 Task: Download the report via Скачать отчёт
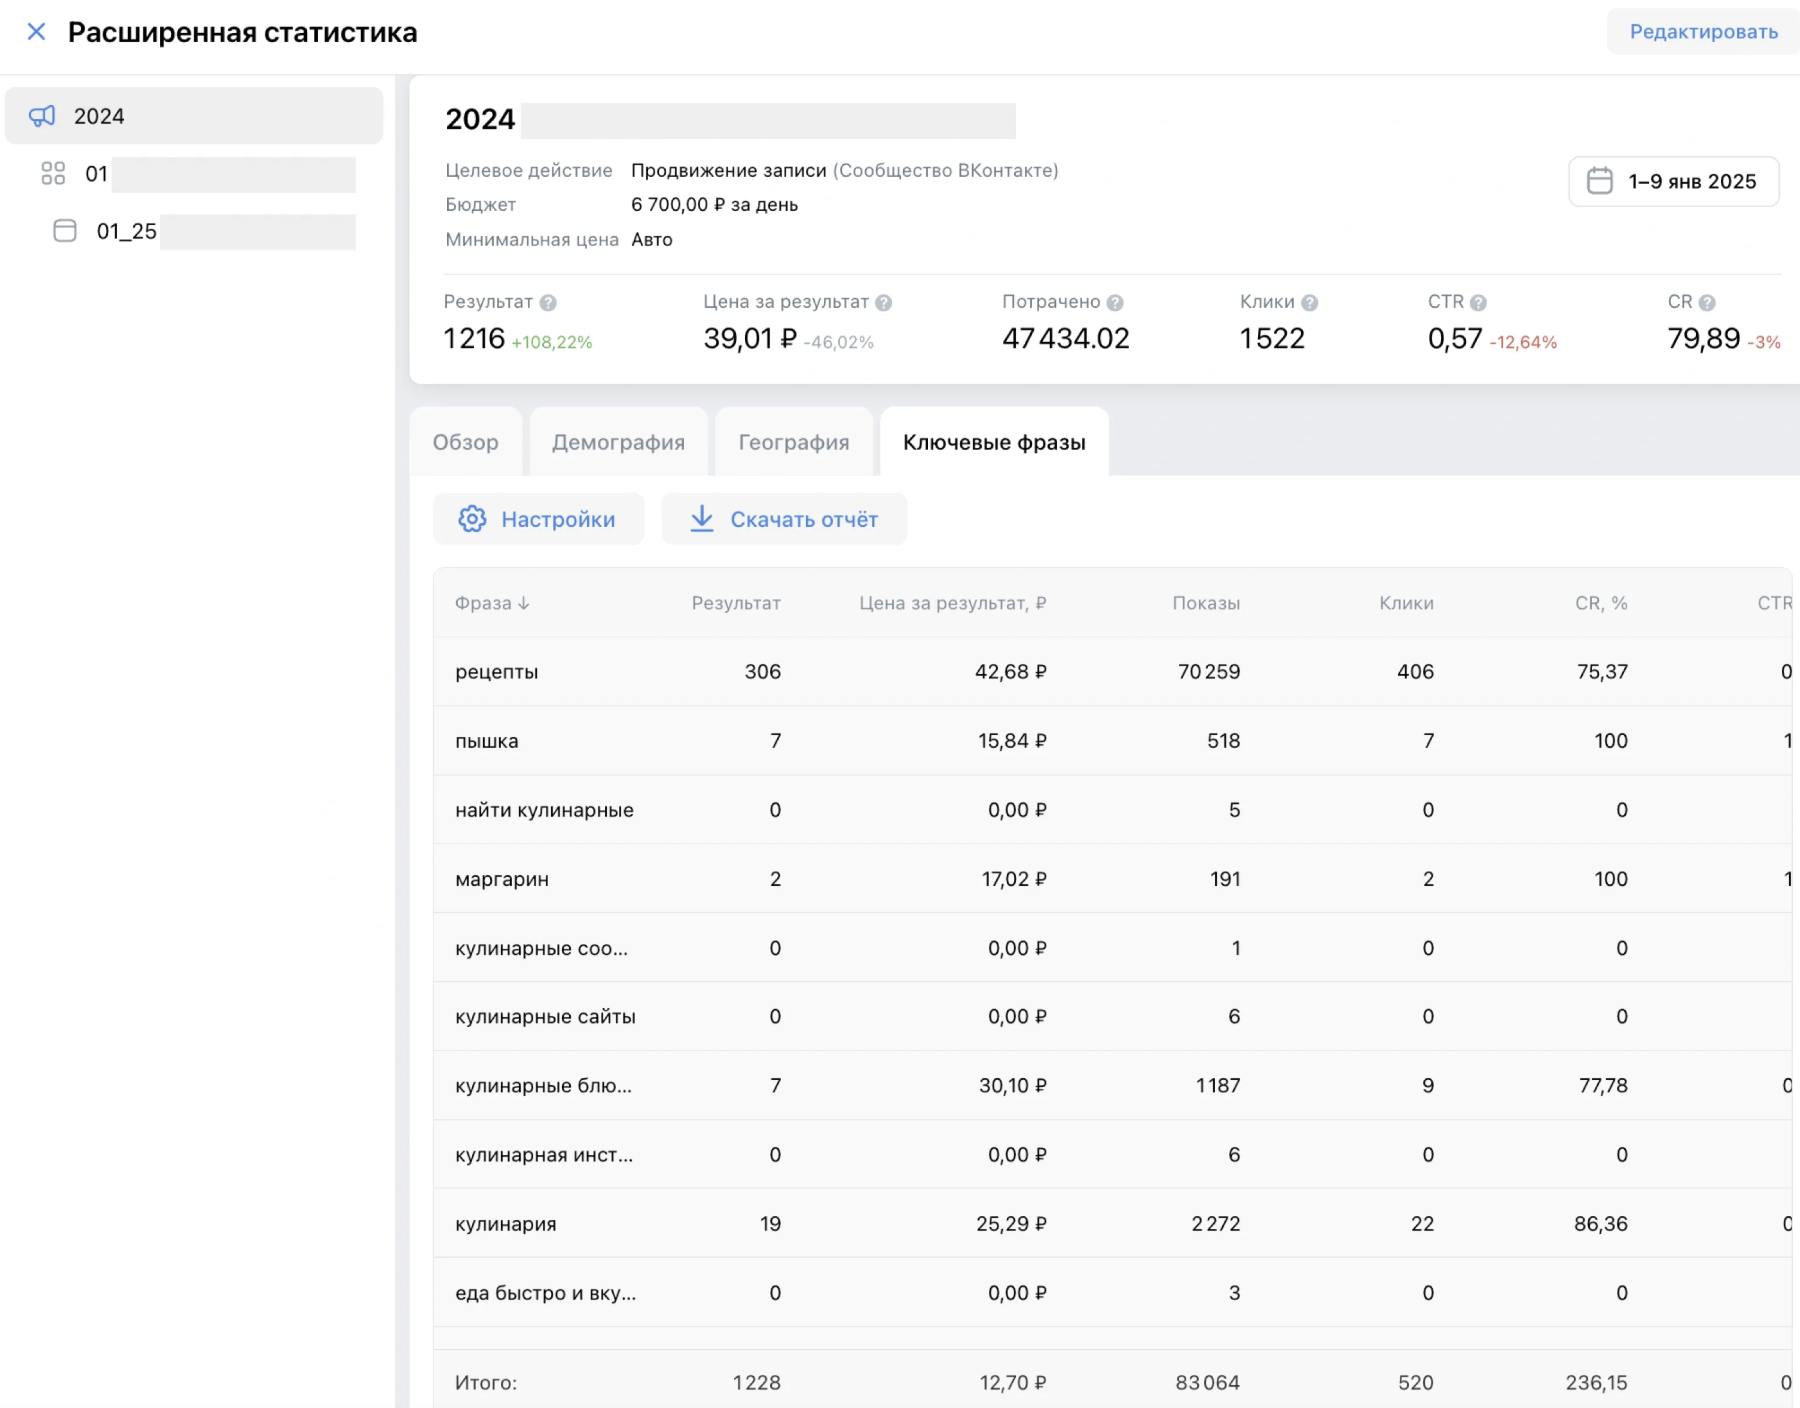(784, 519)
